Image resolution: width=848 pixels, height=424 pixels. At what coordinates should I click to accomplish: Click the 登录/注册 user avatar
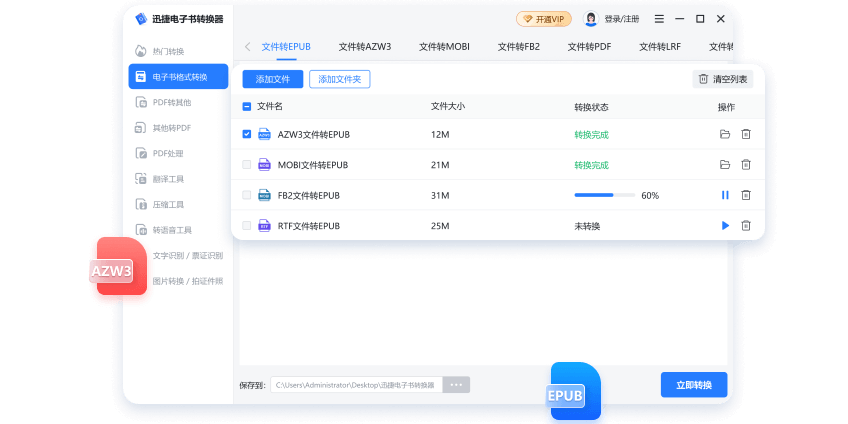coord(591,19)
